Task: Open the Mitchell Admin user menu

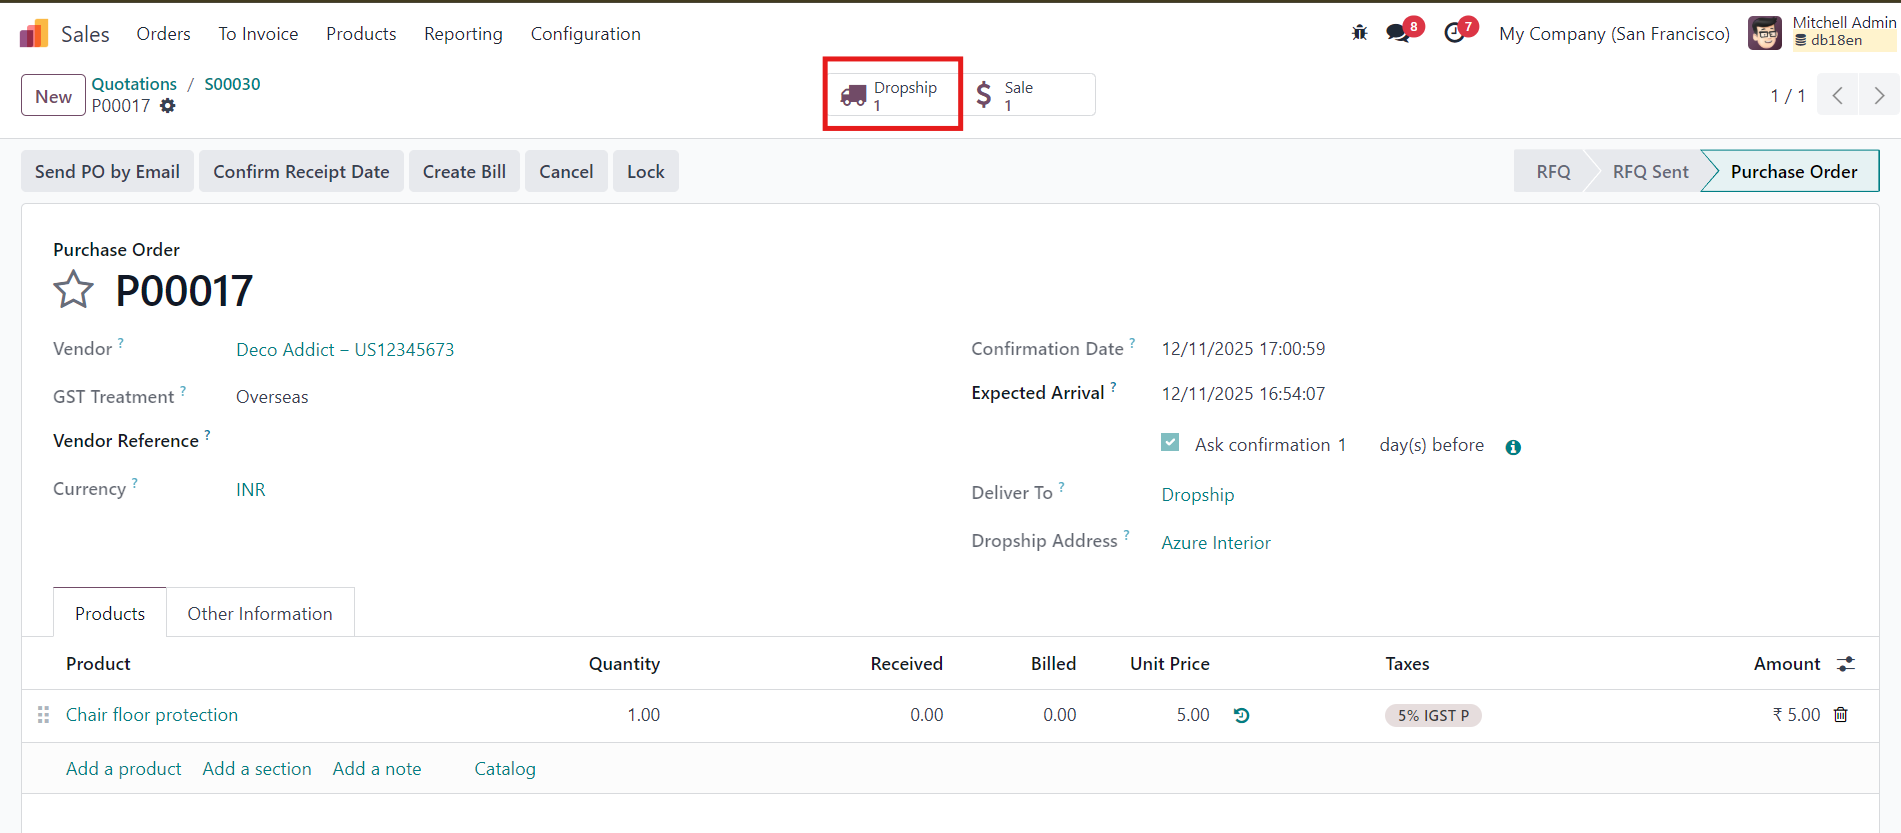Action: point(1822,33)
